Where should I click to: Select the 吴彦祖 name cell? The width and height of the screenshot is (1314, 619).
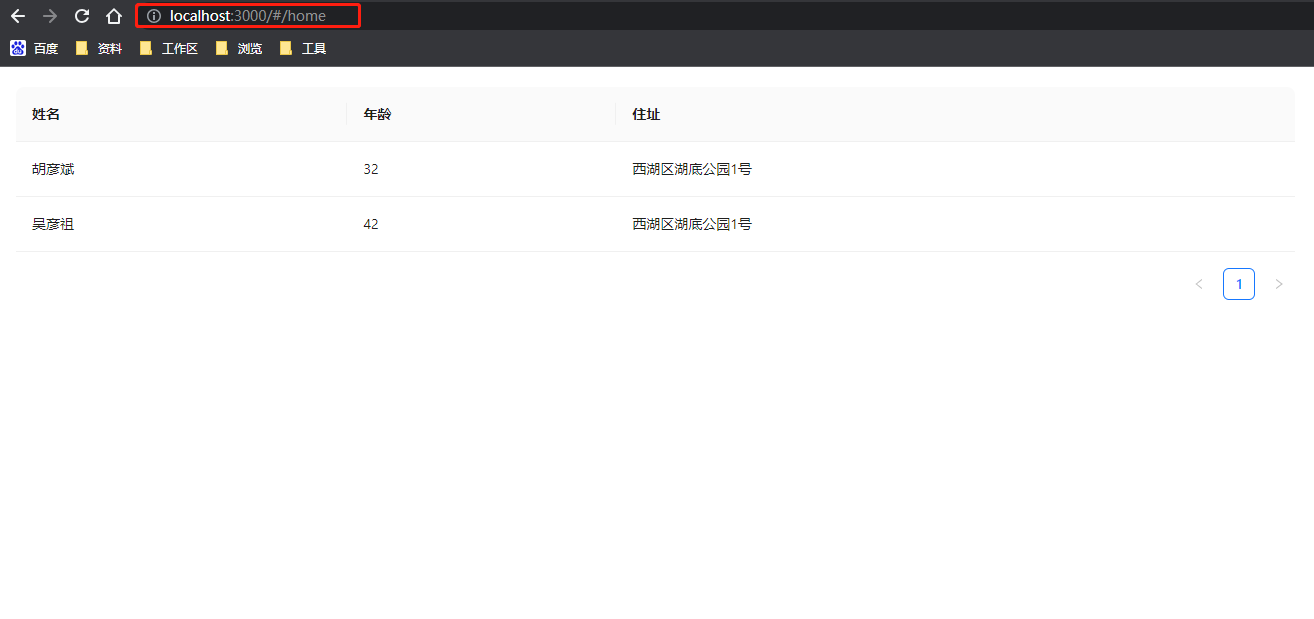(53, 224)
